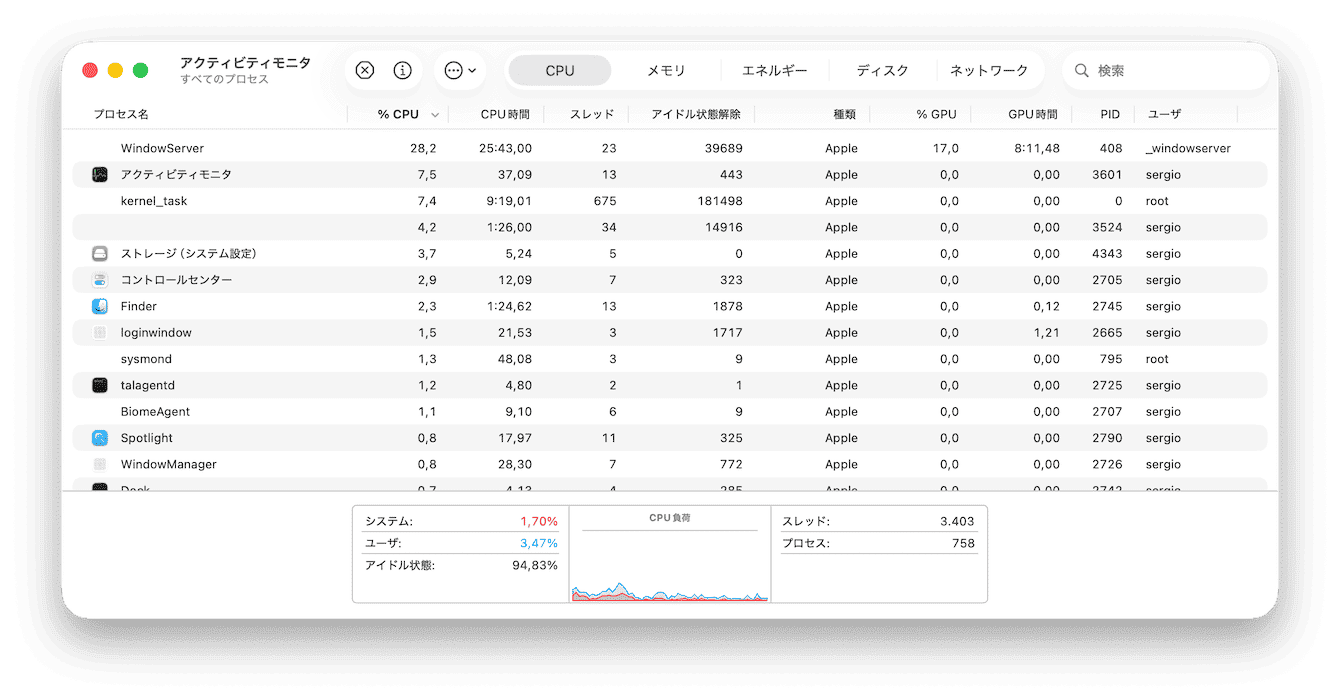Image resolution: width=1340 pixels, height=700 pixels.
Task: Click the WindowManager row icon
Action: click(x=100, y=464)
